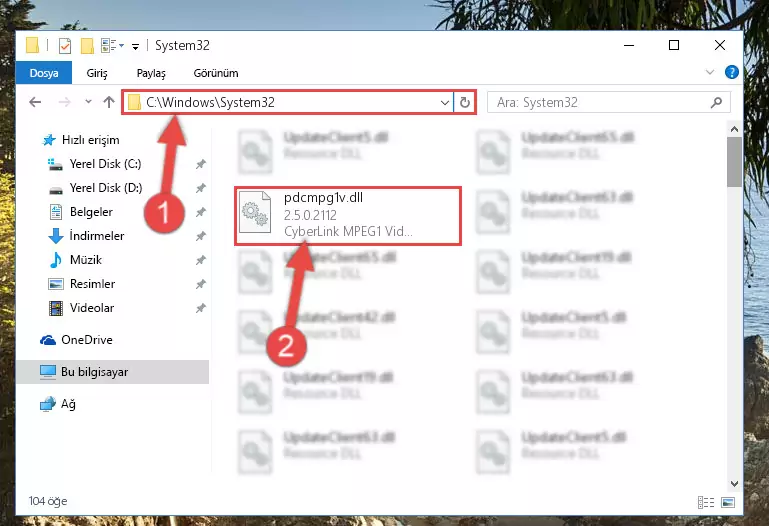Expand the ribbon with the chevron
769x526 pixels.
click(x=709, y=73)
